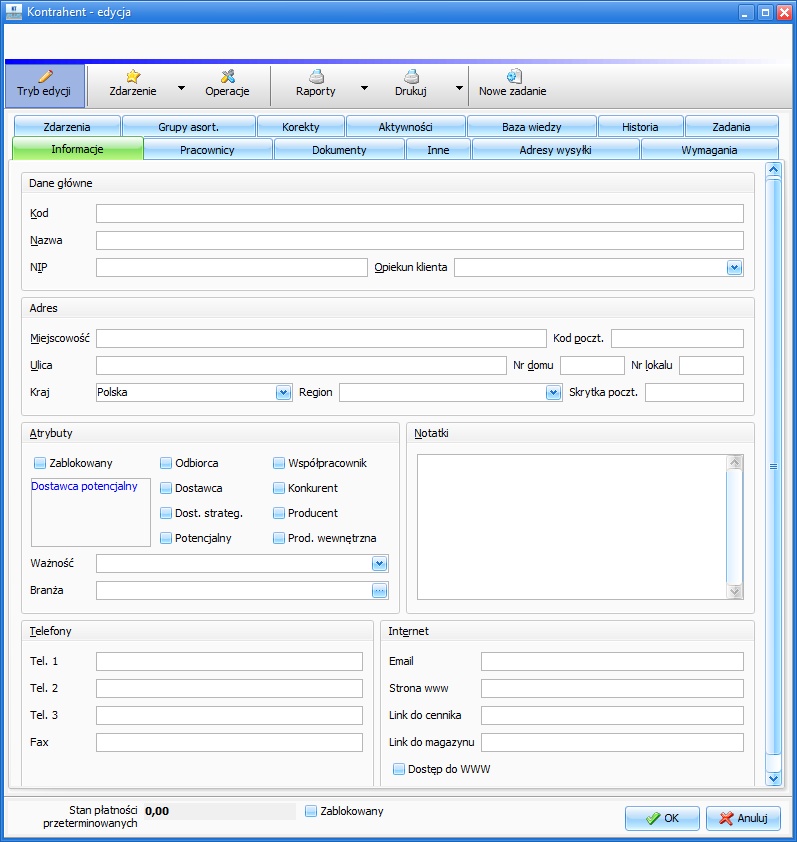Check Zablokowany in bottom status bar

[x=311, y=811]
